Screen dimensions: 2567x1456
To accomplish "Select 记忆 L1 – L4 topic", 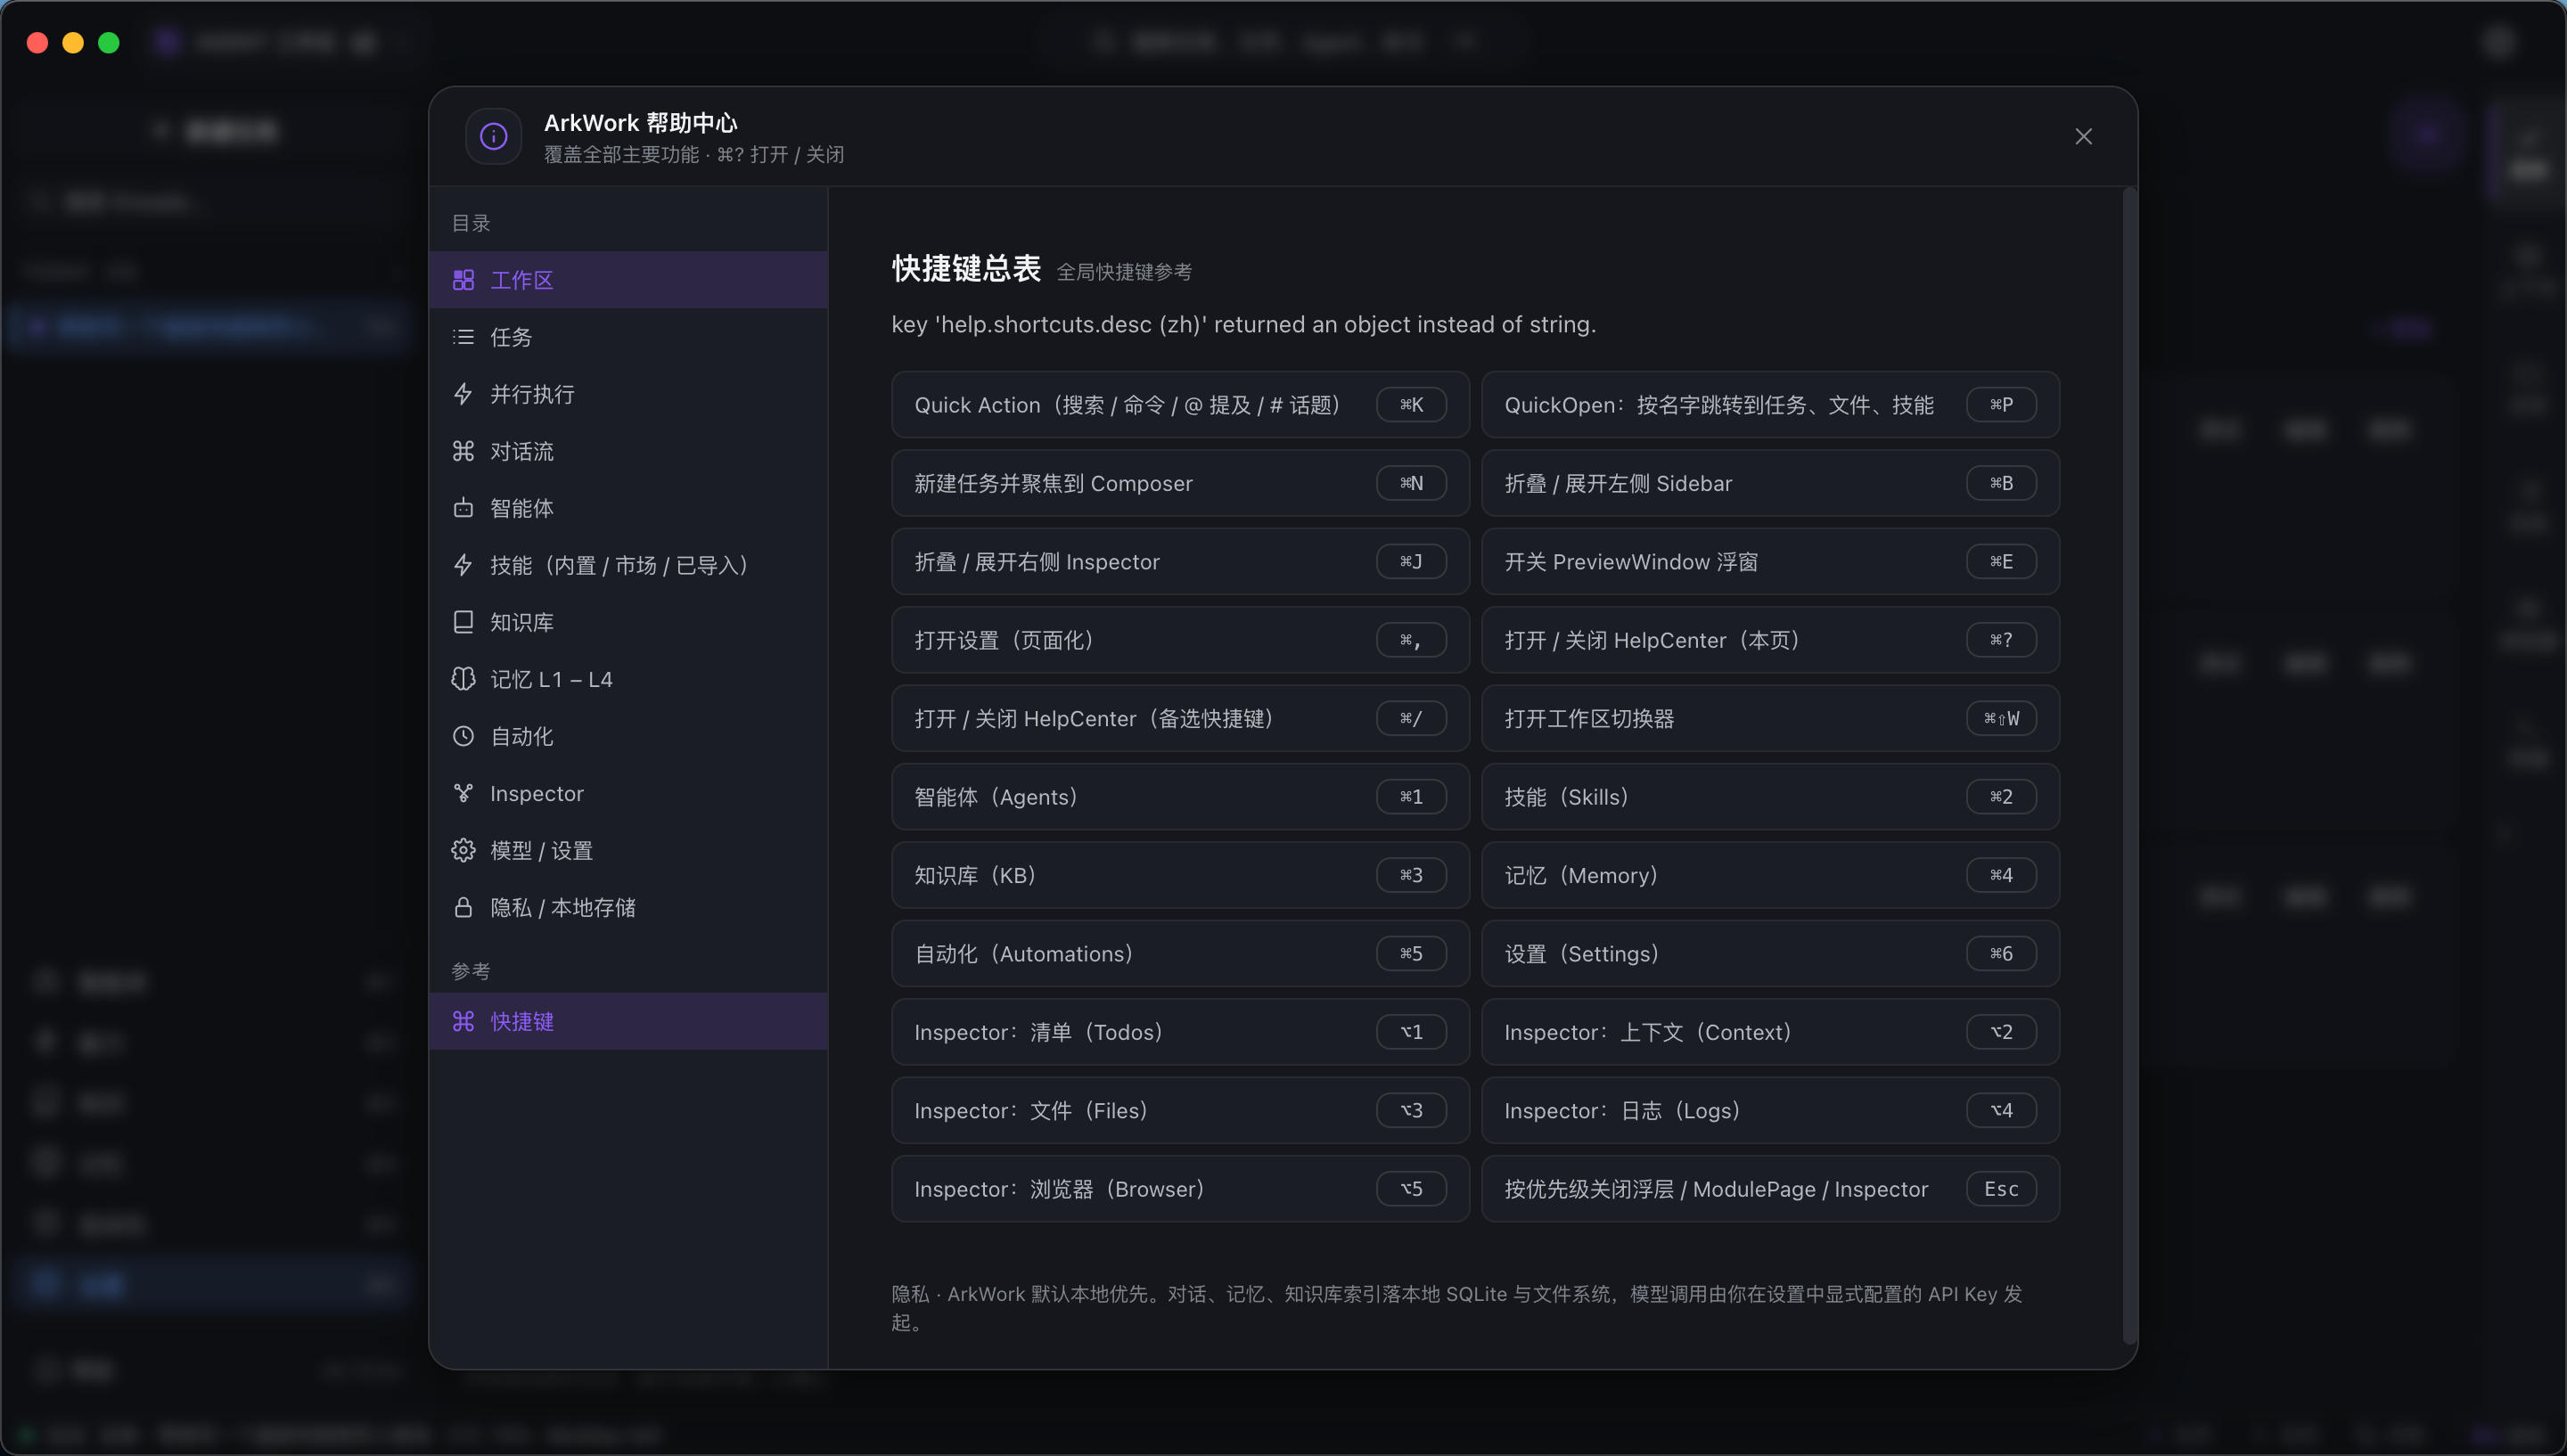I will coord(628,679).
